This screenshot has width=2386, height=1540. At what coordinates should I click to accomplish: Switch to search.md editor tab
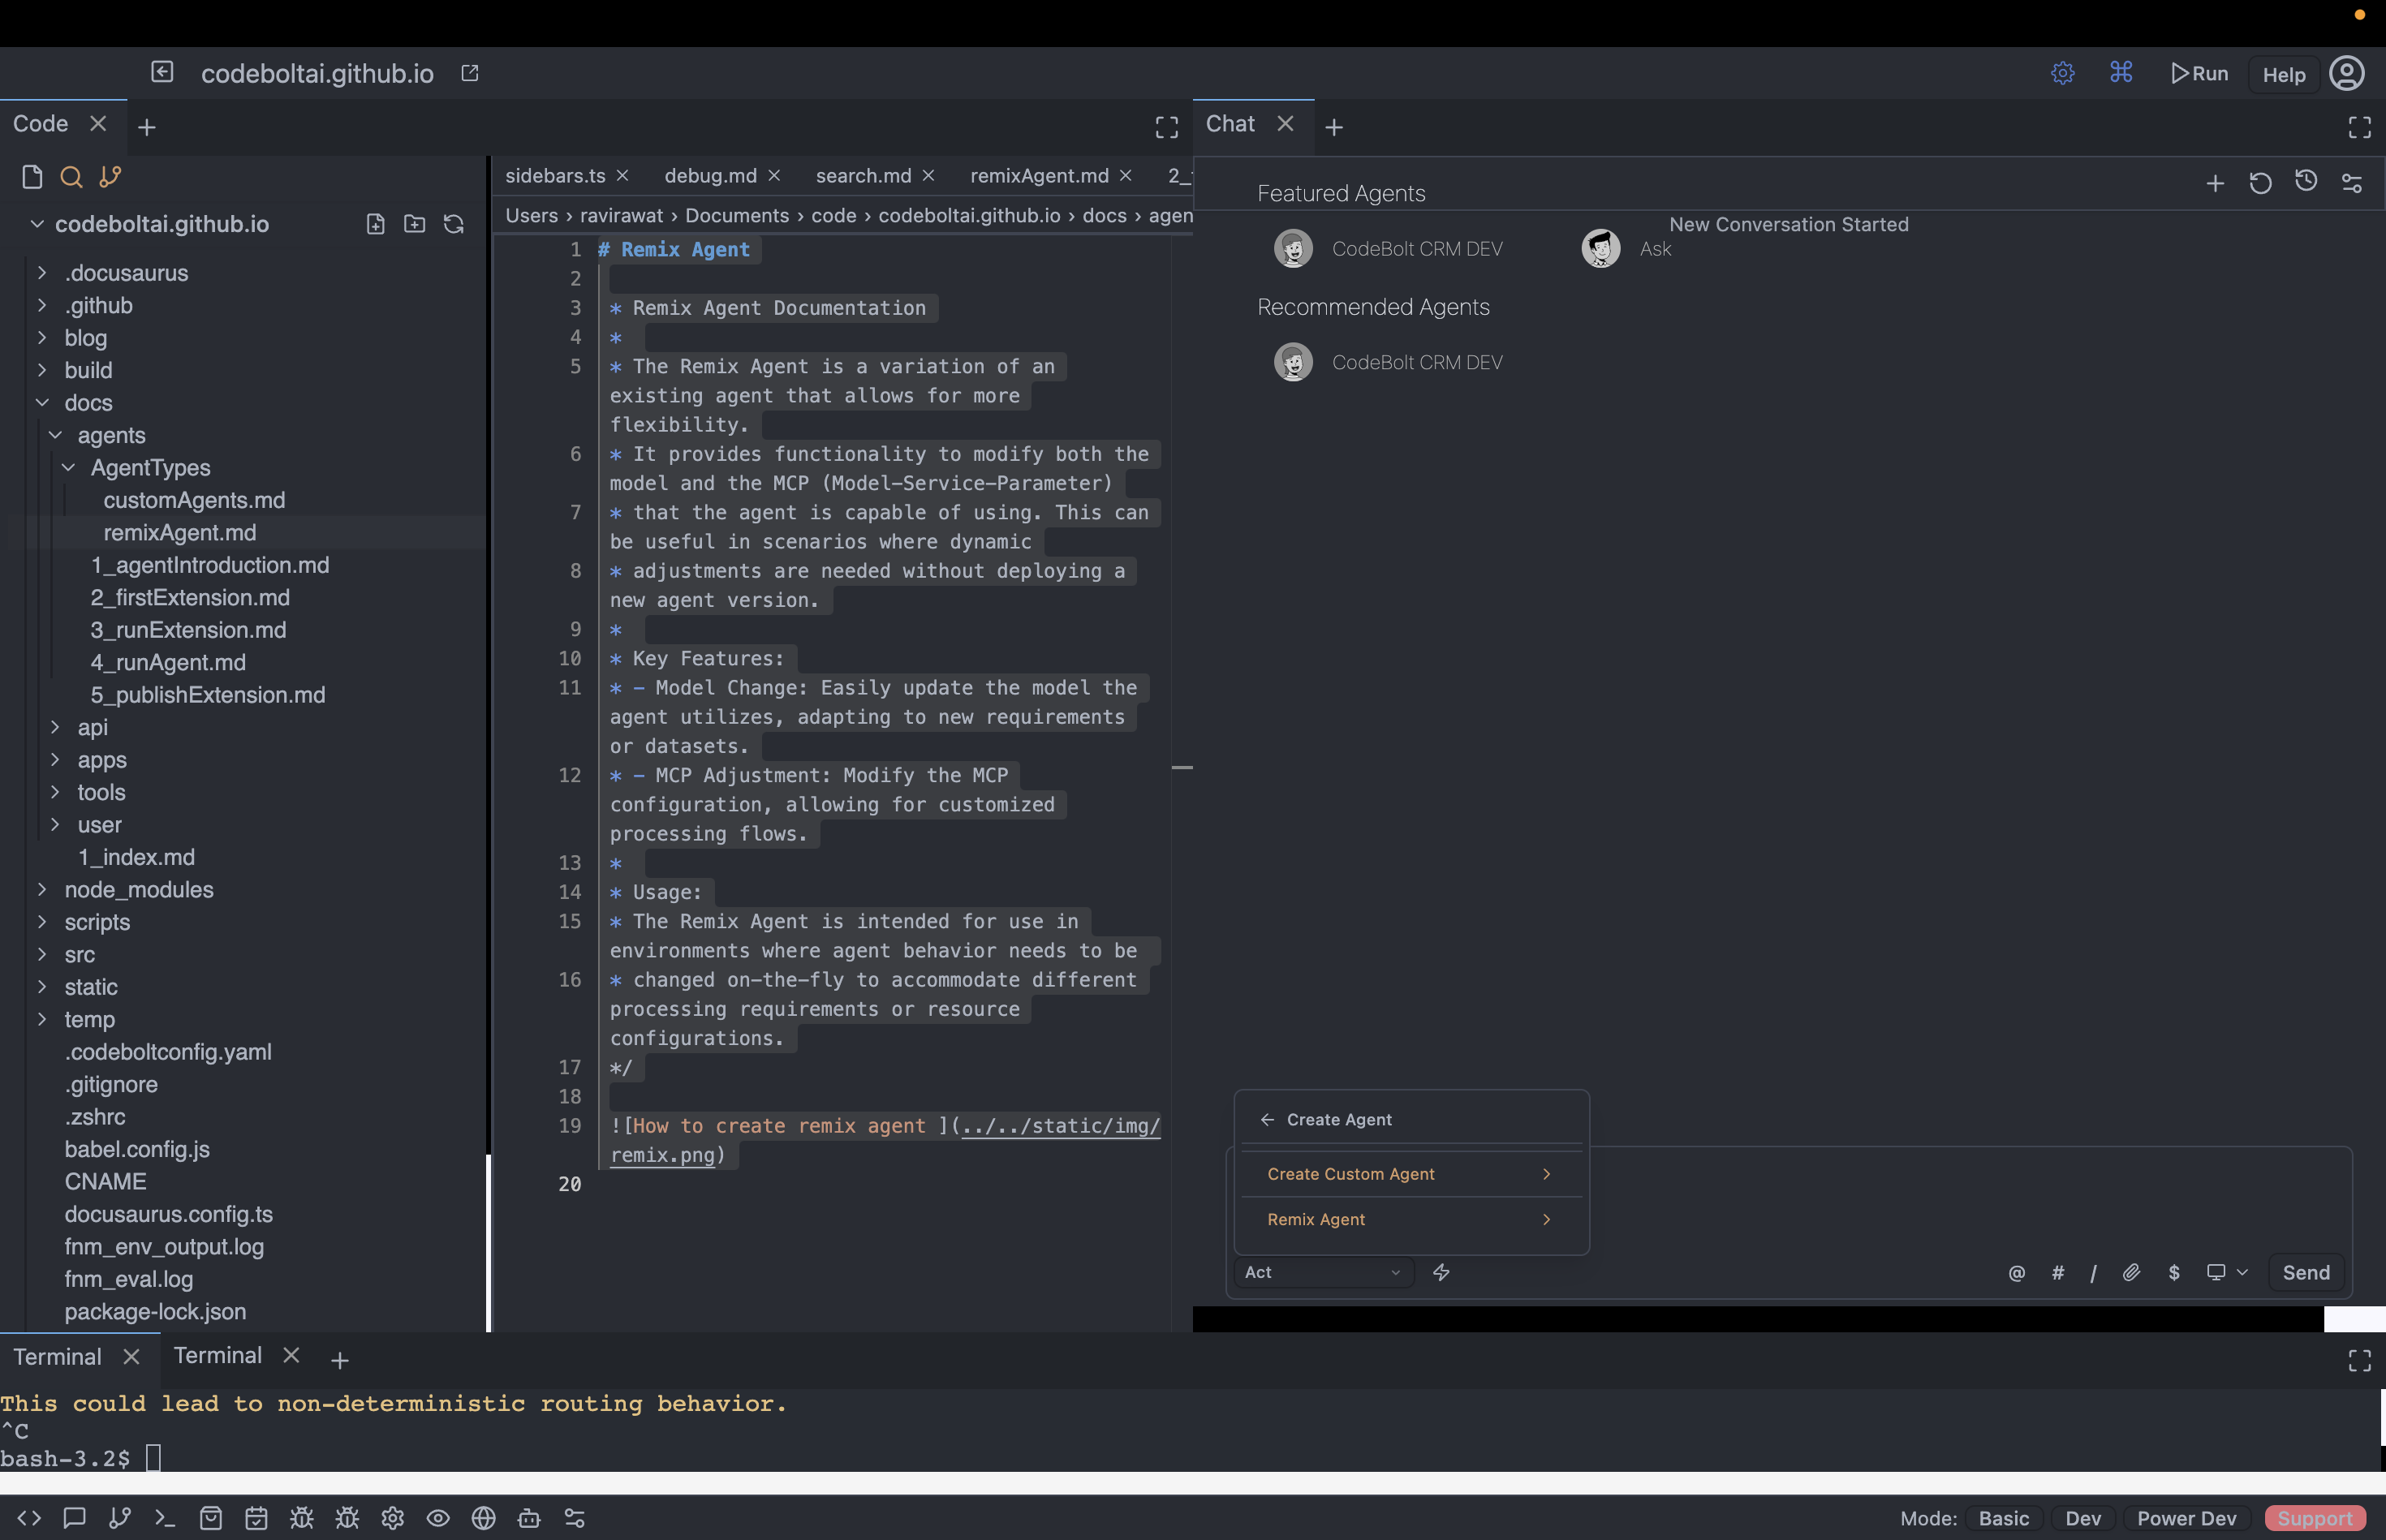click(x=863, y=175)
